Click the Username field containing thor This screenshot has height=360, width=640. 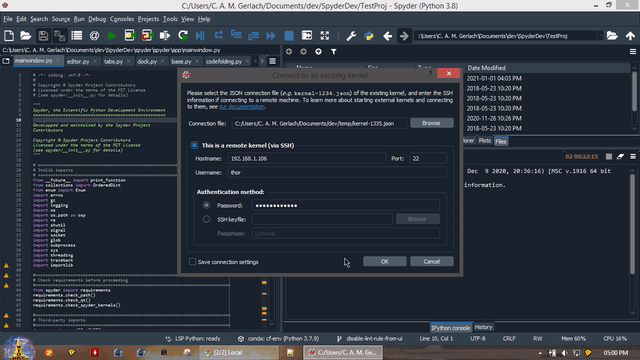[337, 172]
